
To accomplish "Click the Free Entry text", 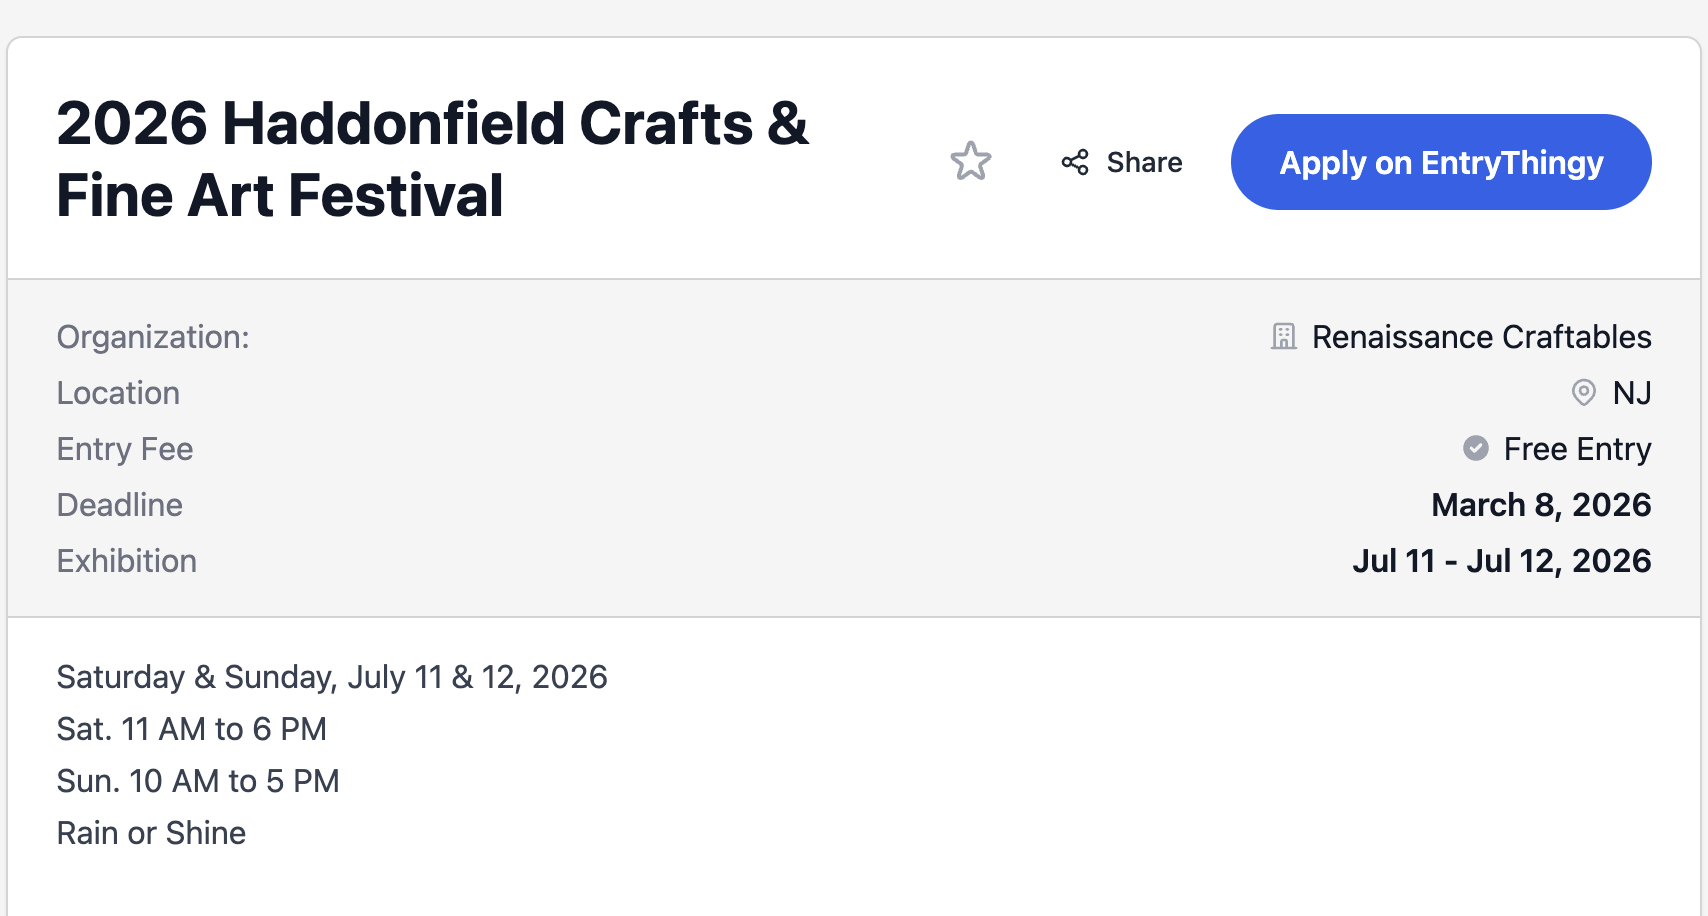I will pos(1577,449).
